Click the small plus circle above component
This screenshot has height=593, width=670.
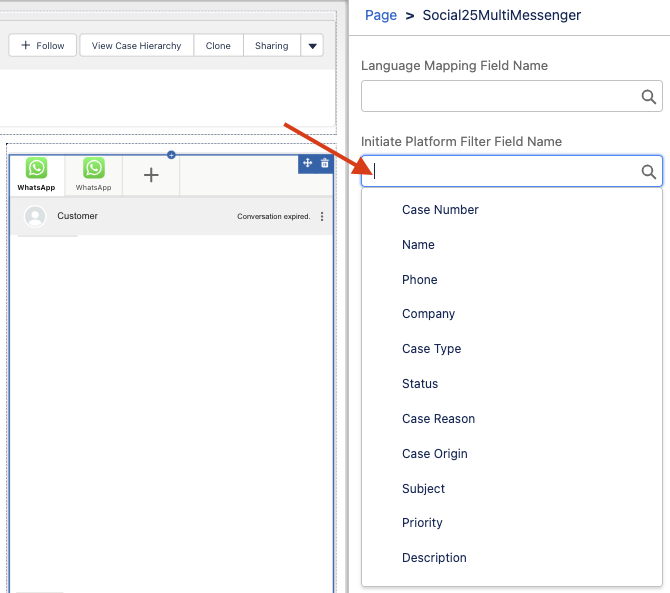pyautogui.click(x=171, y=154)
